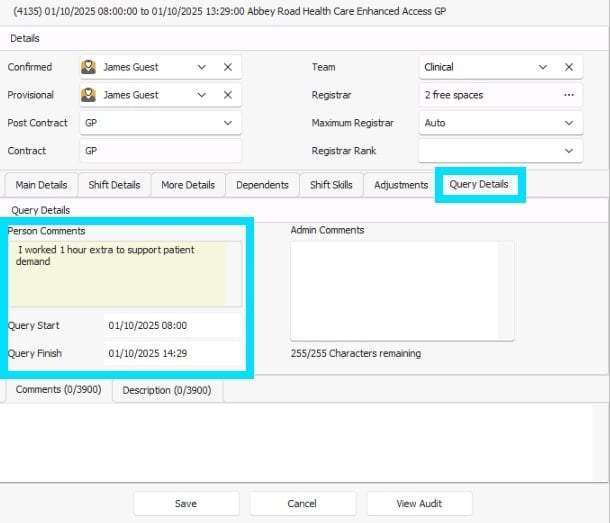Screen dimensions: 610x523
Task: Click the Admin Comments scrollbar
Action: (506, 290)
